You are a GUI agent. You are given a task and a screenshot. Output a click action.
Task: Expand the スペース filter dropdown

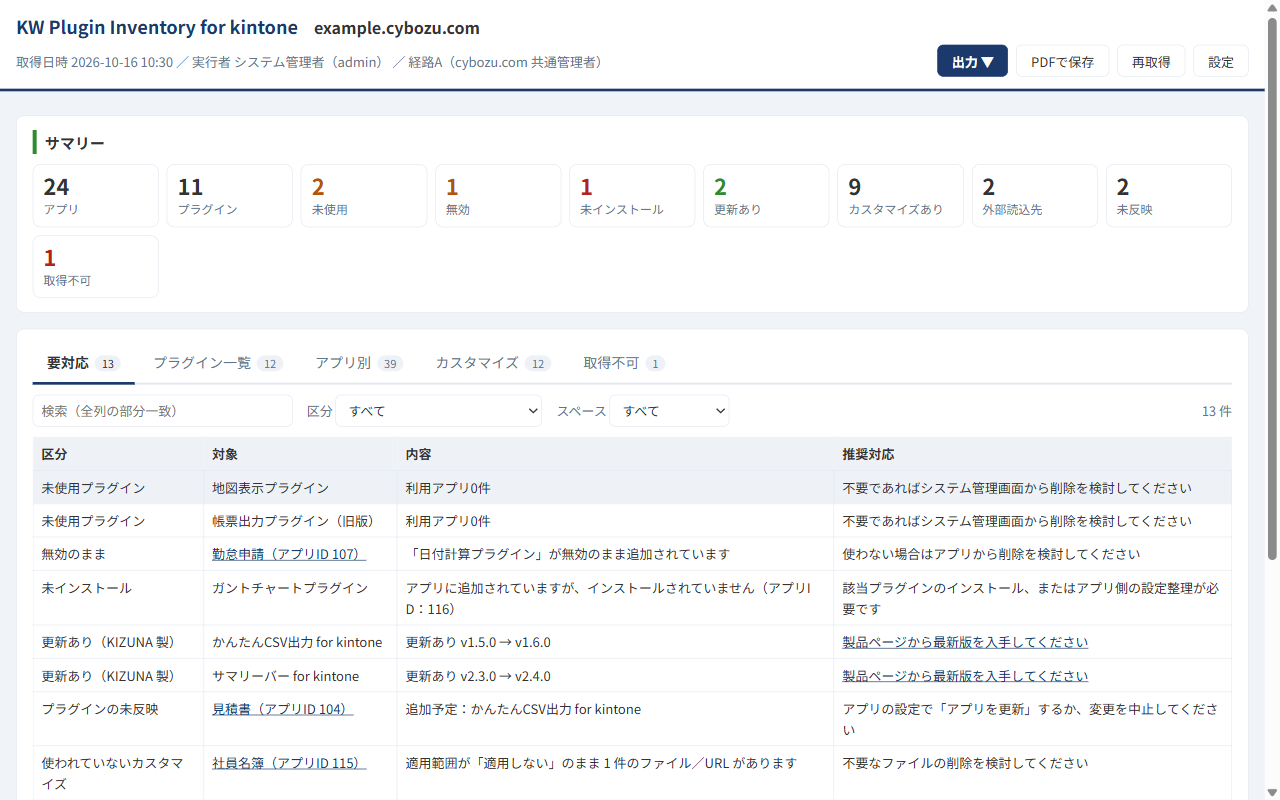[669, 411]
